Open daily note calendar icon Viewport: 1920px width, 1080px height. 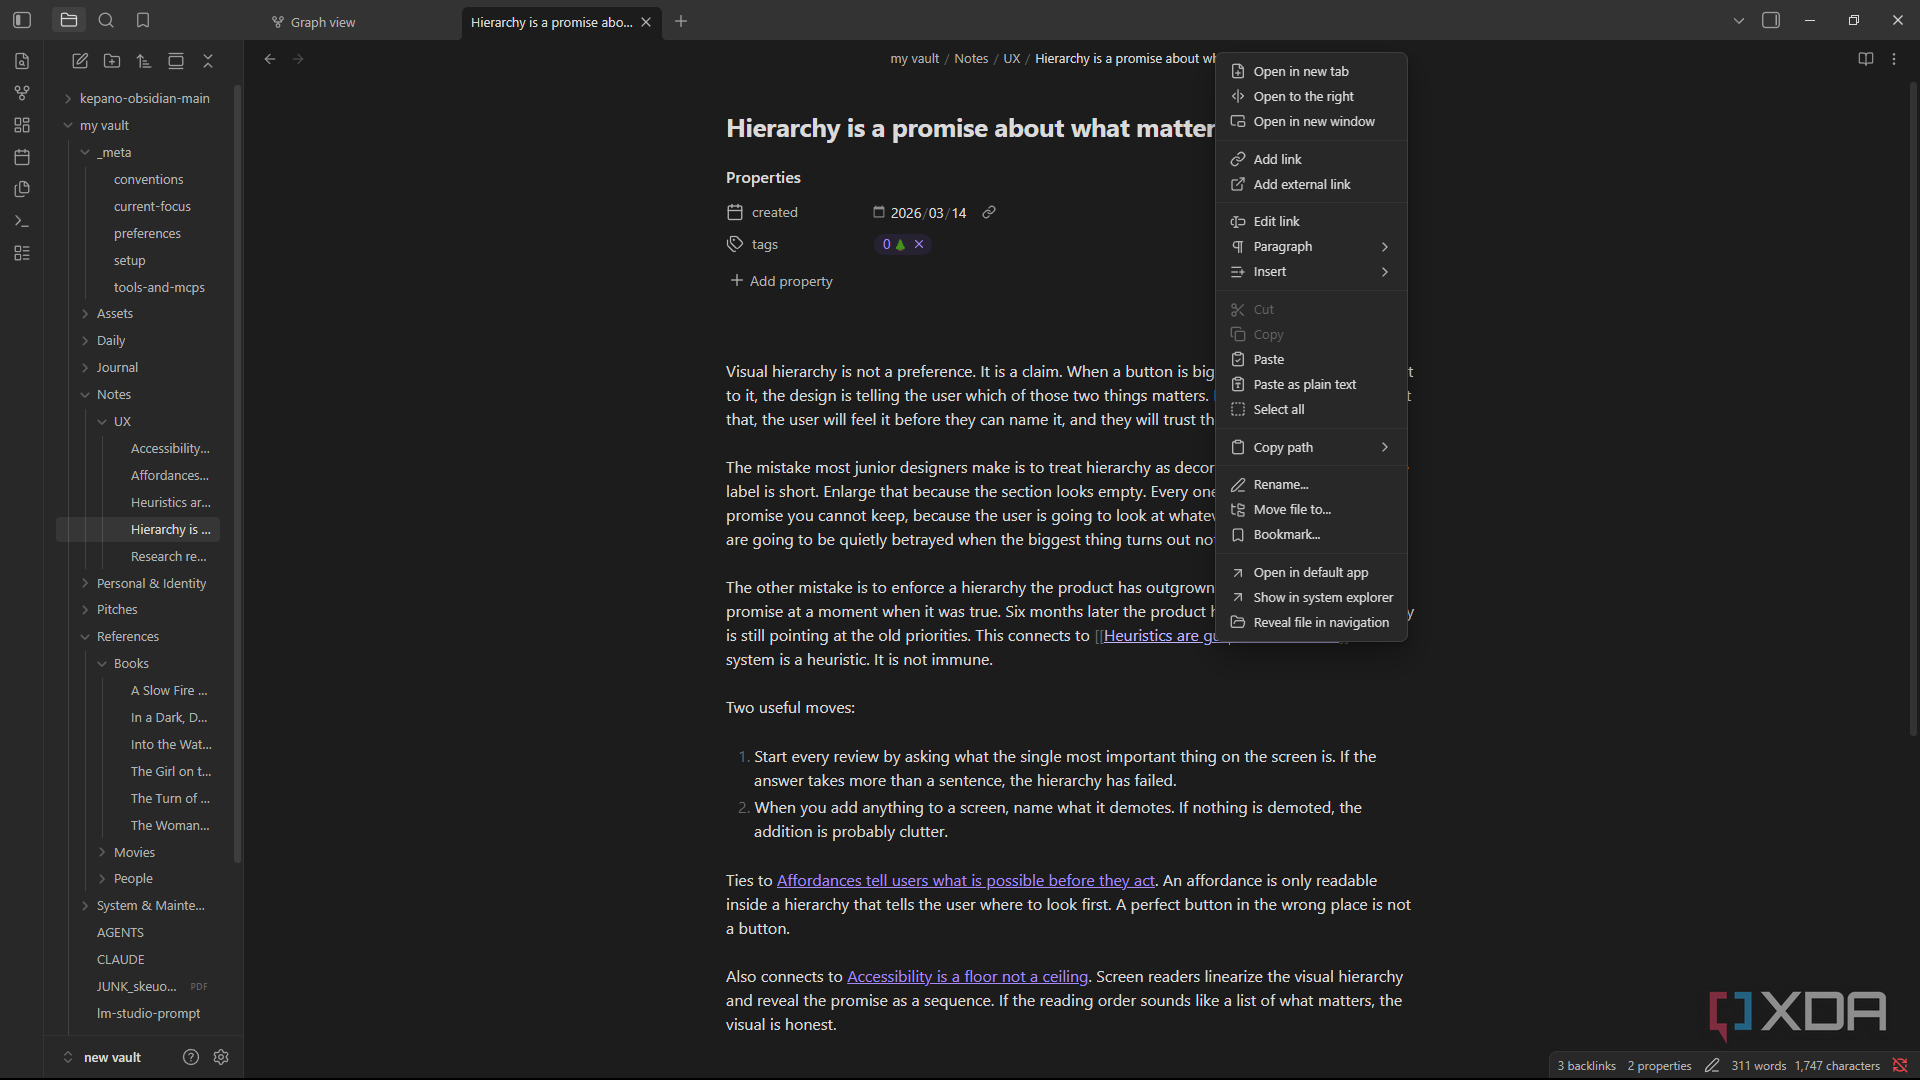click(22, 157)
